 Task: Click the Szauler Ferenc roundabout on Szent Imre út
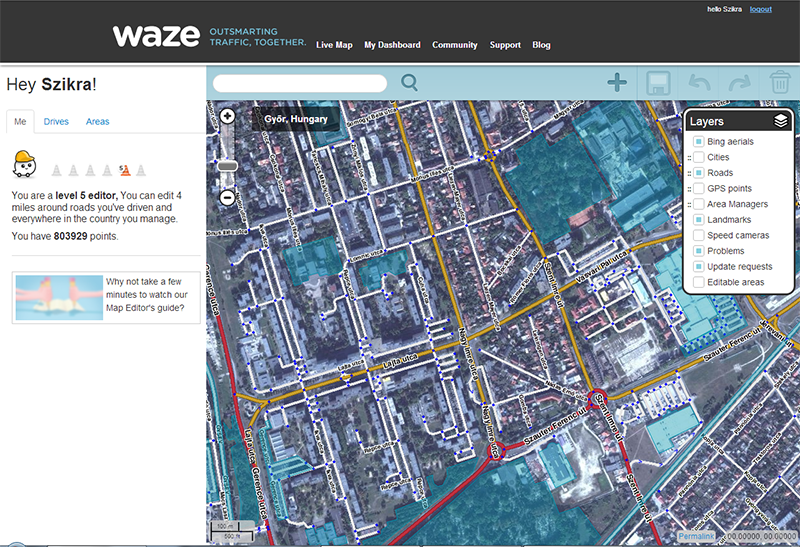pyautogui.click(x=596, y=398)
